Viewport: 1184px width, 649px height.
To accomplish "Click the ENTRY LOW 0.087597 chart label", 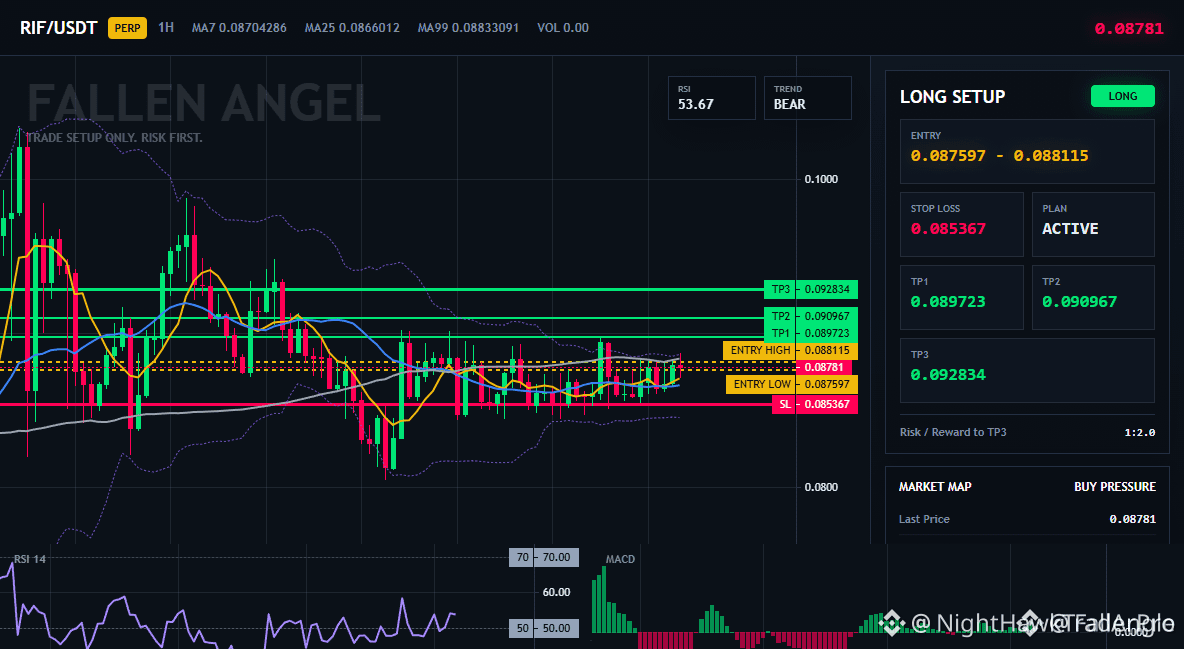I will pyautogui.click(x=792, y=384).
